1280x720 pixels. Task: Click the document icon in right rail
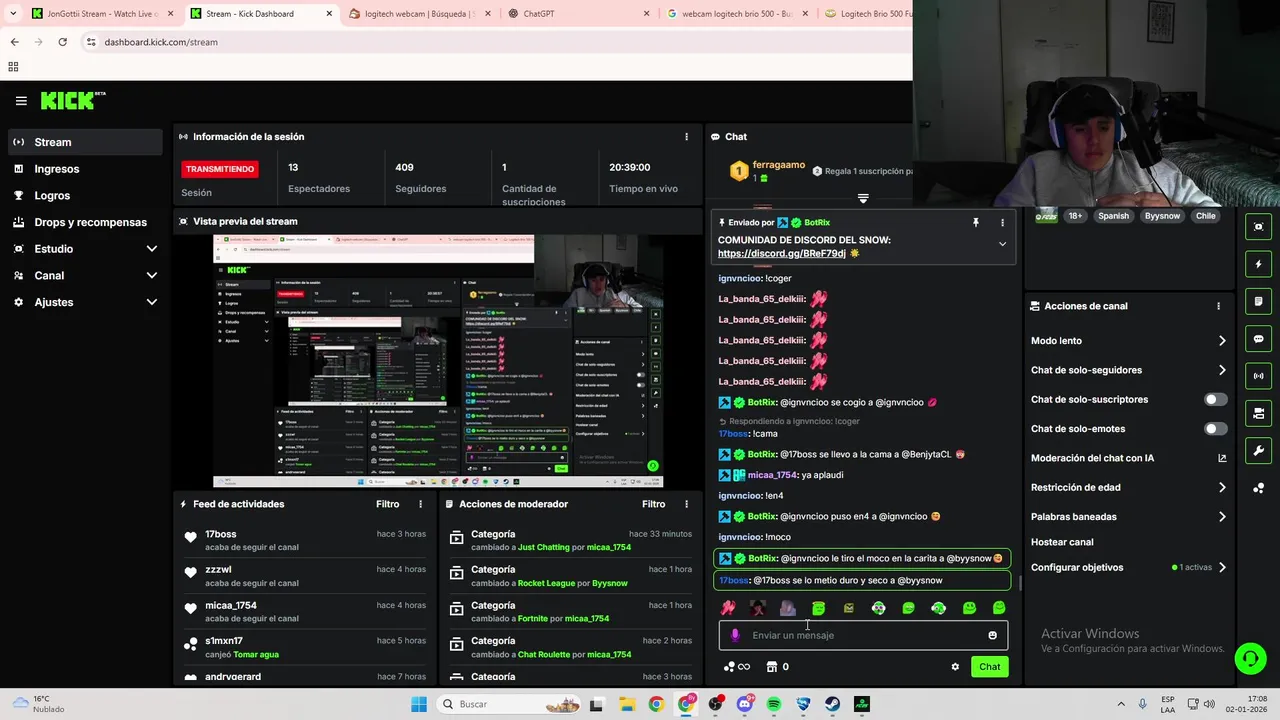point(1258,301)
